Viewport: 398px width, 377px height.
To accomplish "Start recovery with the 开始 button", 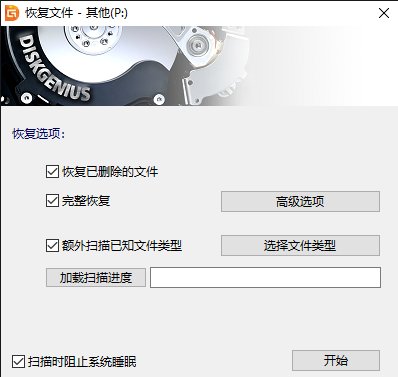I will (336, 360).
